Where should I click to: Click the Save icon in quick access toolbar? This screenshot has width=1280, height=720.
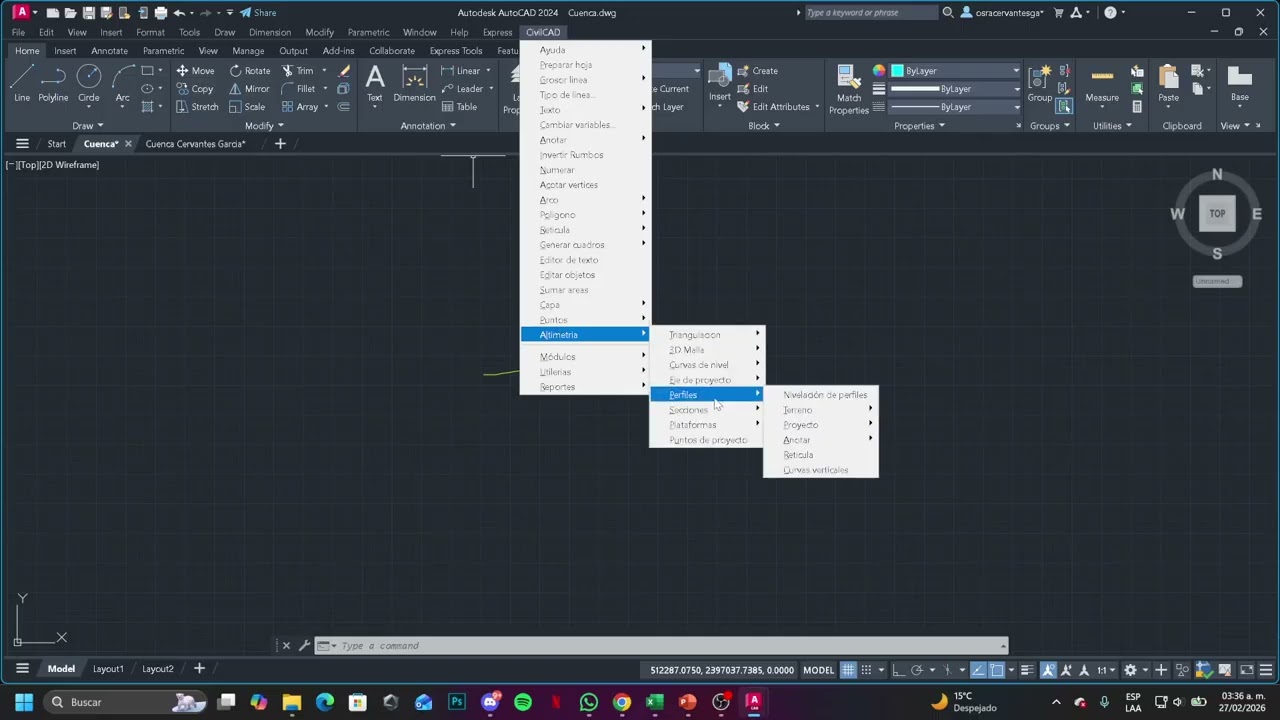[x=89, y=13]
